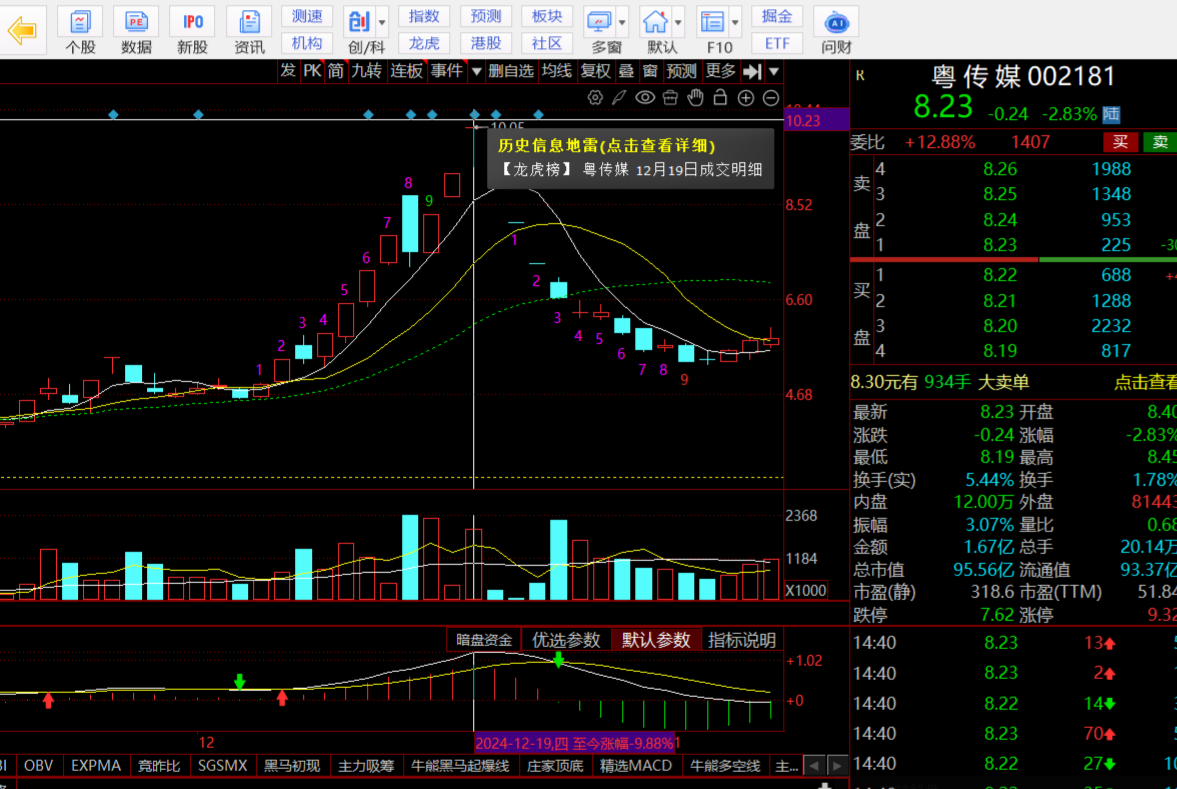Click the red 买 buy button
This screenshot has width=1177, height=789.
[1121, 142]
